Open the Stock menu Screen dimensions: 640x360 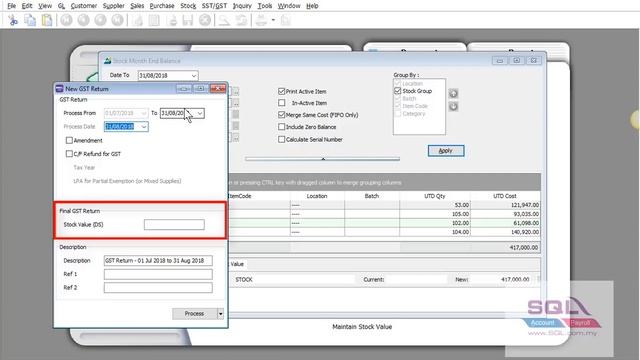[x=188, y=6]
